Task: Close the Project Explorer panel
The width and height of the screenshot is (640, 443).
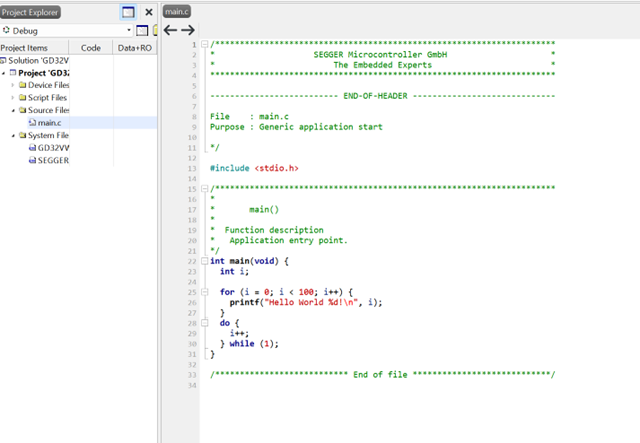Action: [x=149, y=12]
